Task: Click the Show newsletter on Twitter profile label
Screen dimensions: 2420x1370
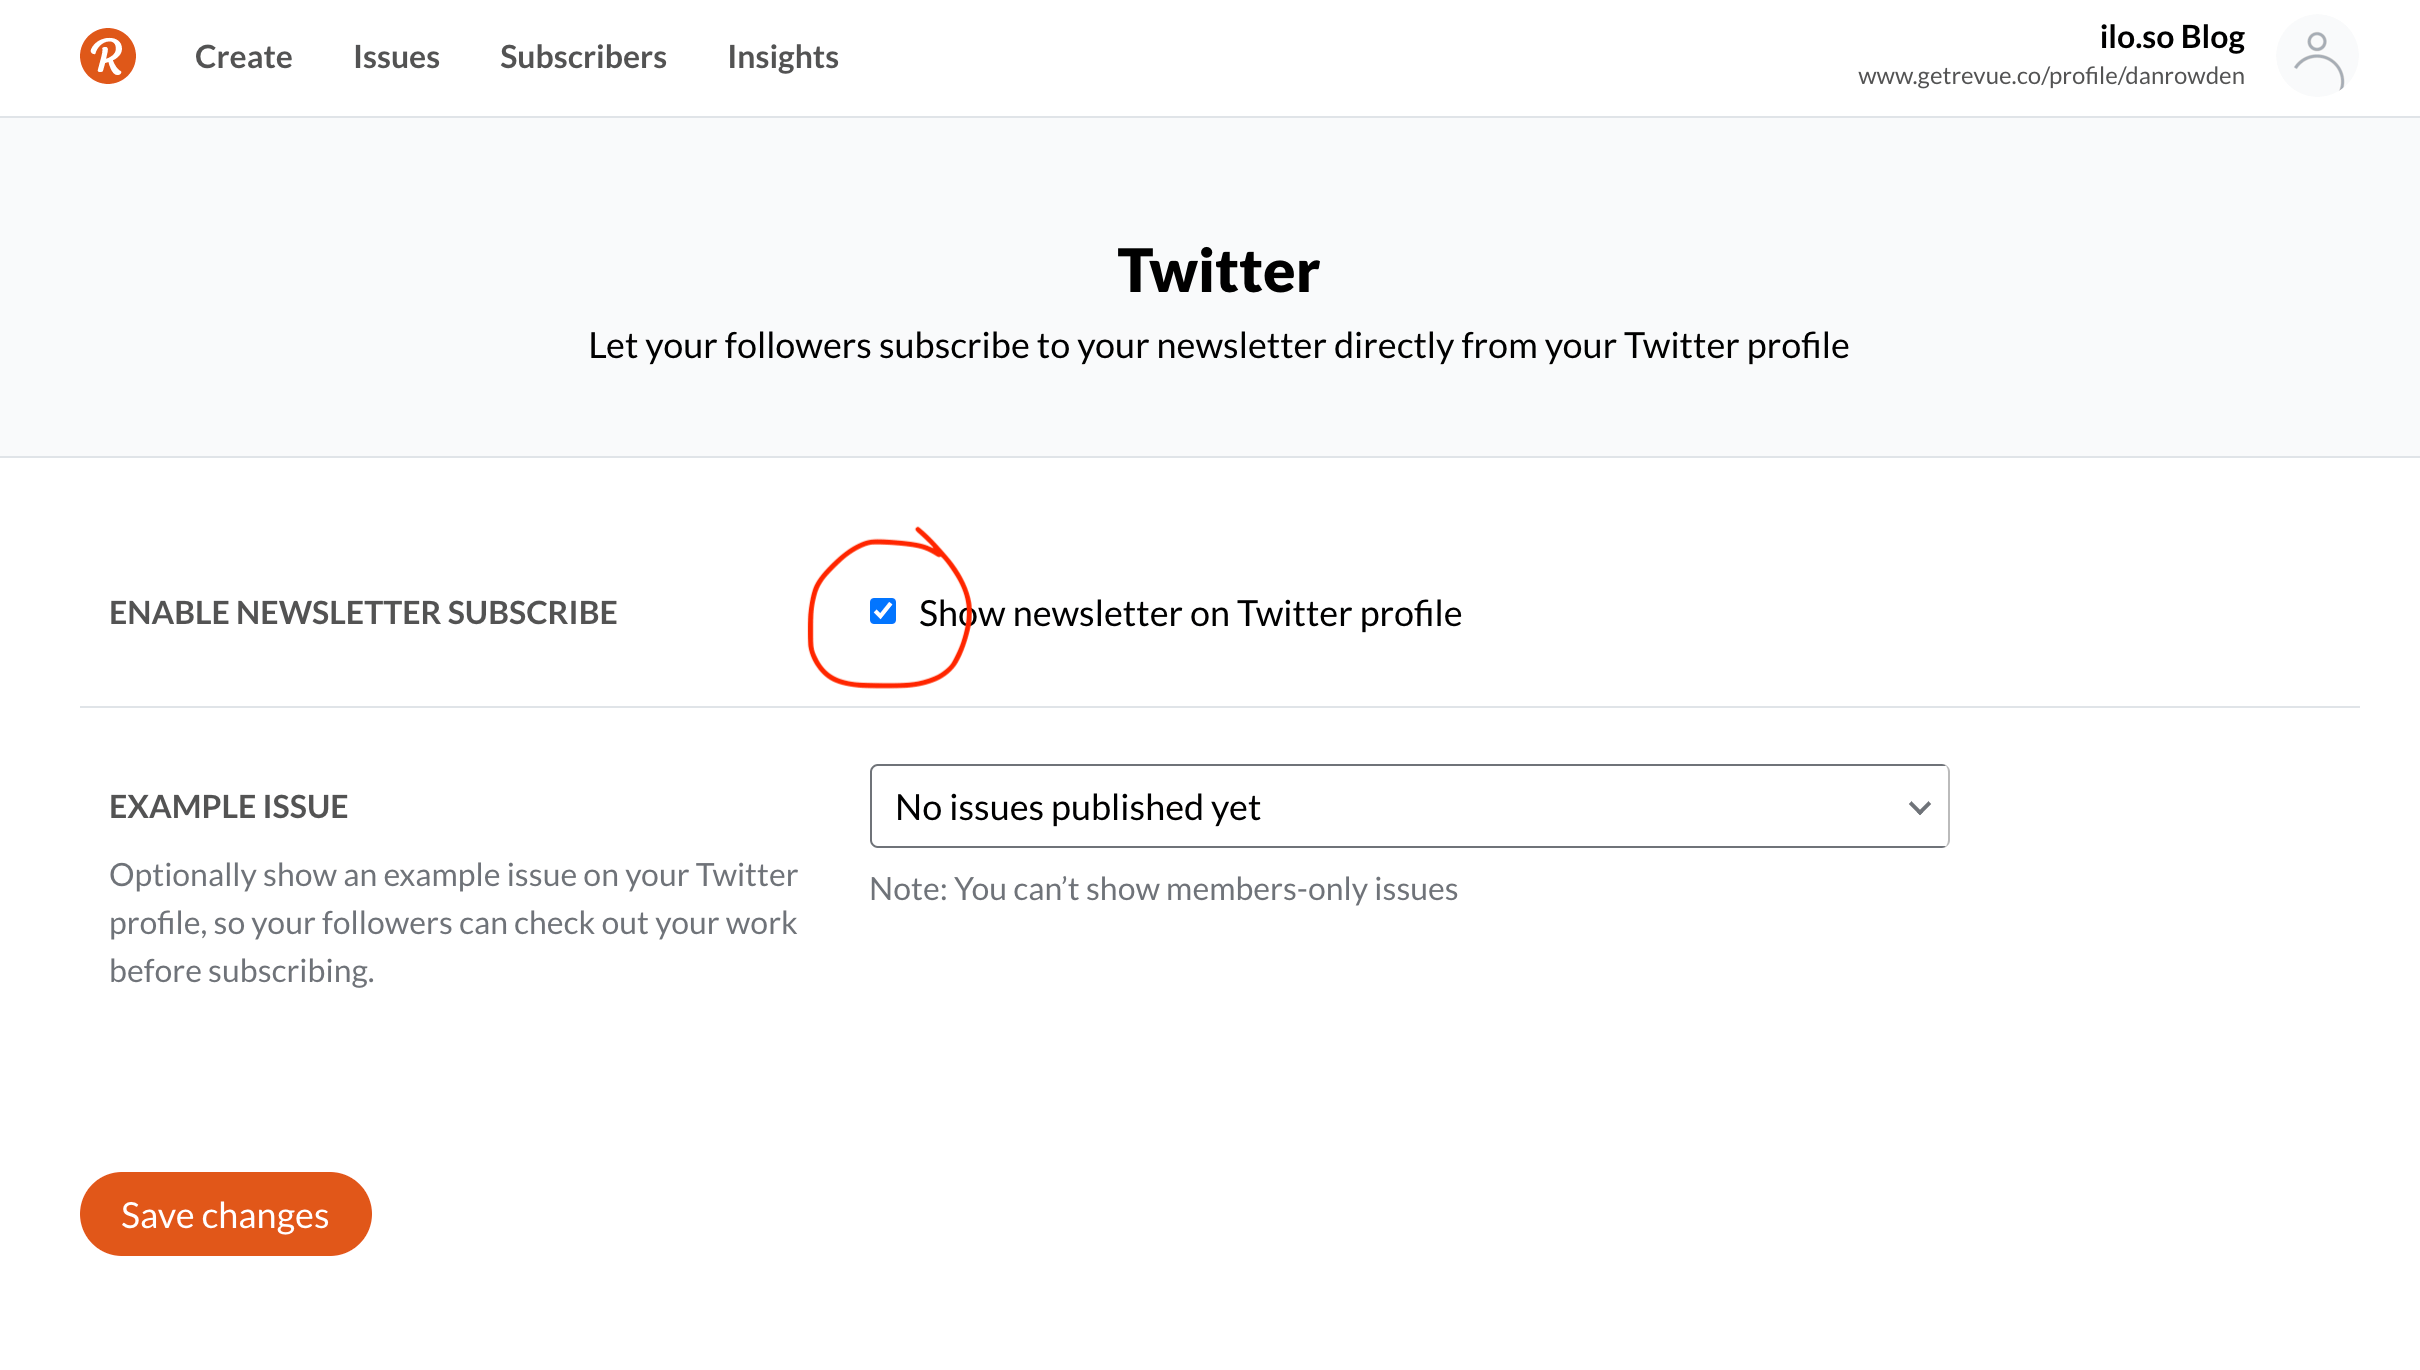Action: [1190, 613]
